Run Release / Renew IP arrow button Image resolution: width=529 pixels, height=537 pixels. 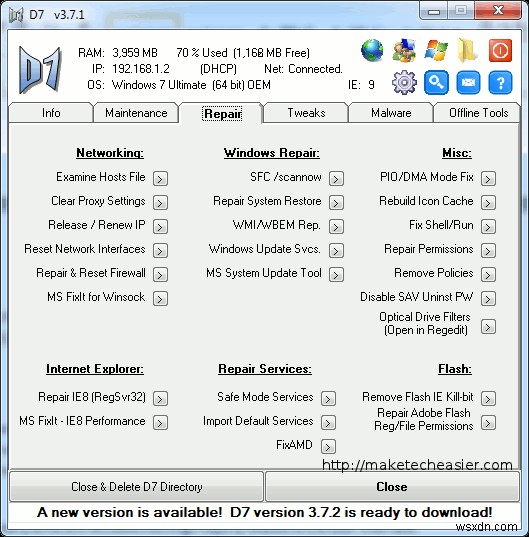[x=160, y=226]
